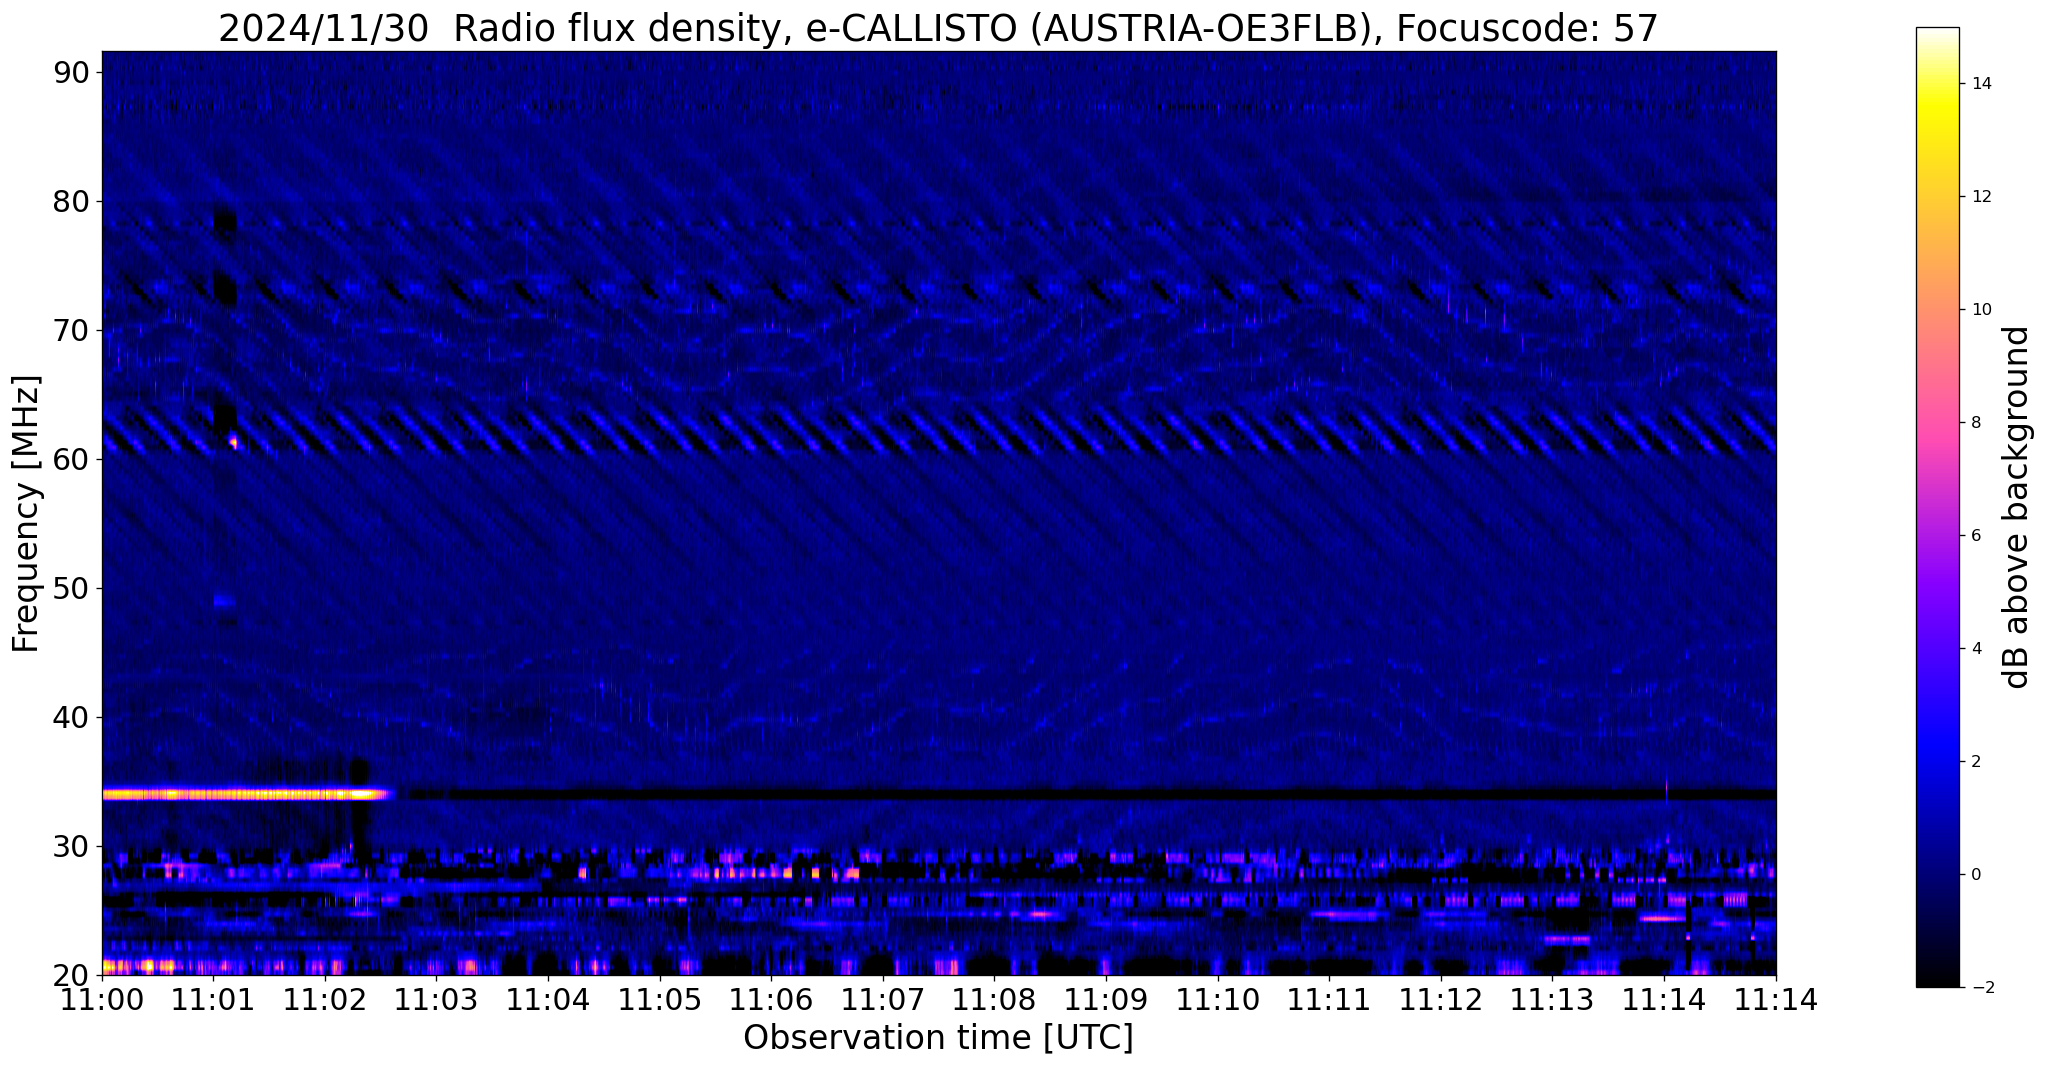Click the 11:12 time tick label
Screen dimensions: 2047x1067
(1442, 999)
